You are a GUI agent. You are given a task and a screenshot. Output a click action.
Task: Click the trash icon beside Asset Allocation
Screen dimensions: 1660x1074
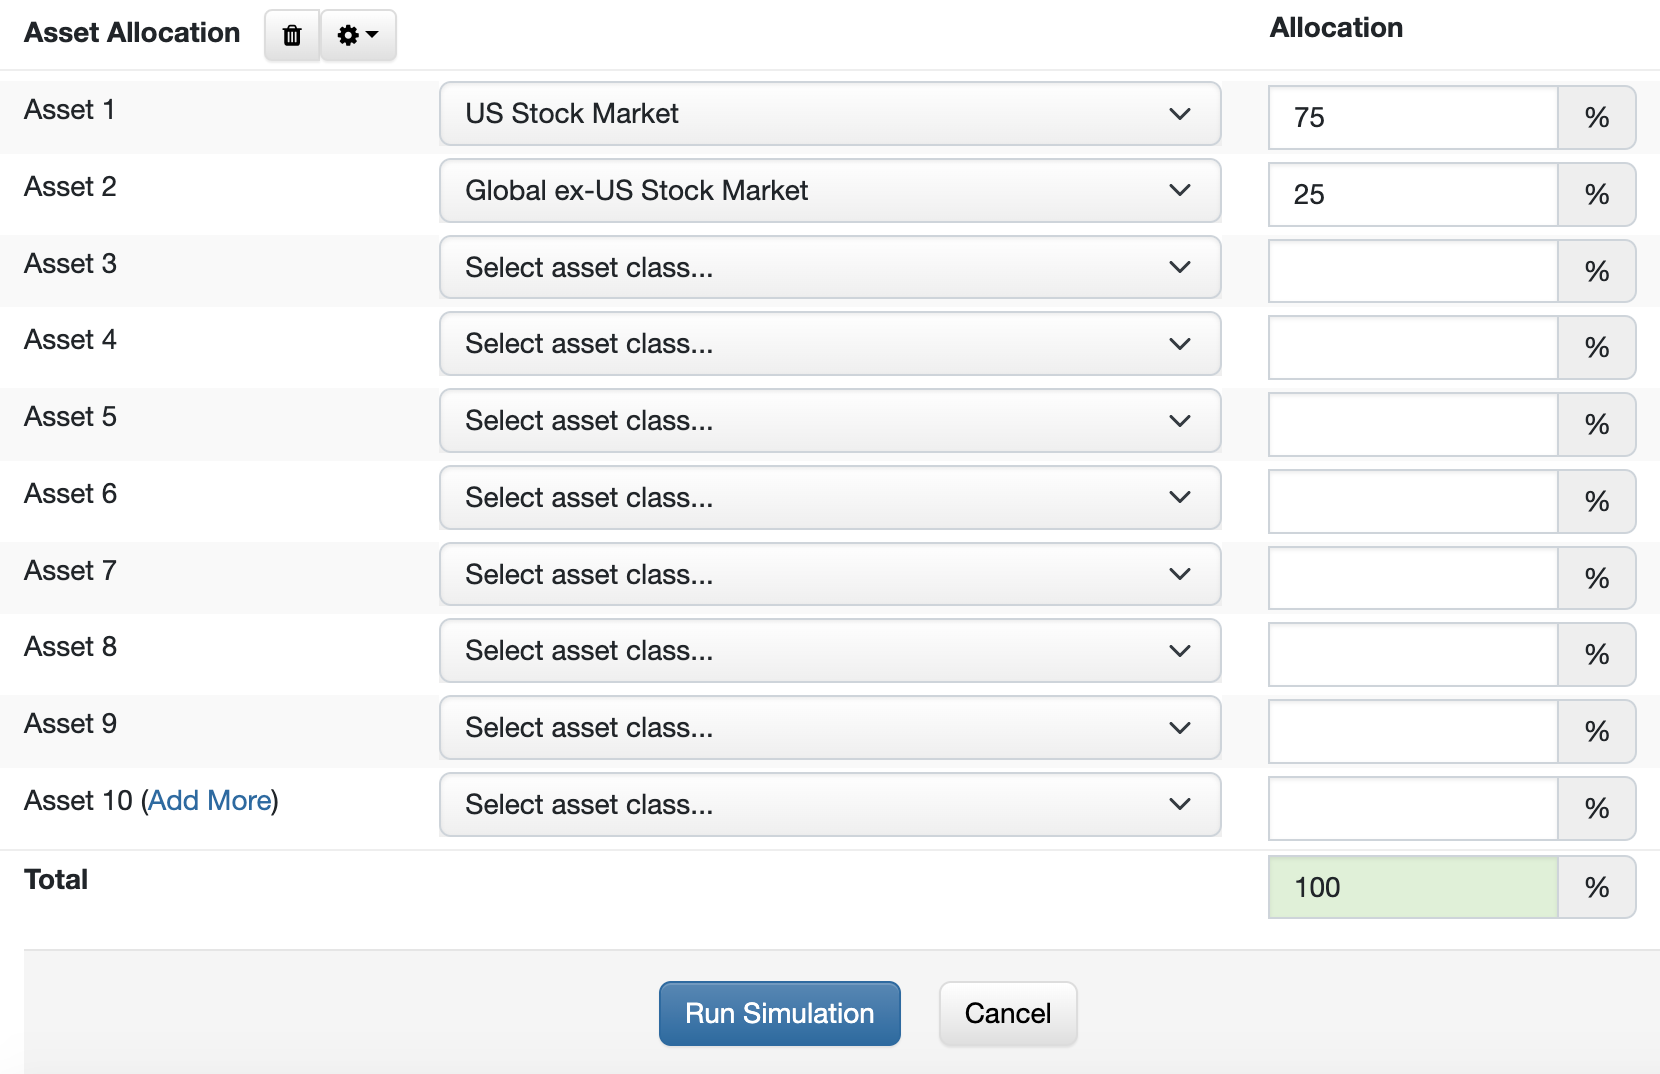(x=292, y=36)
